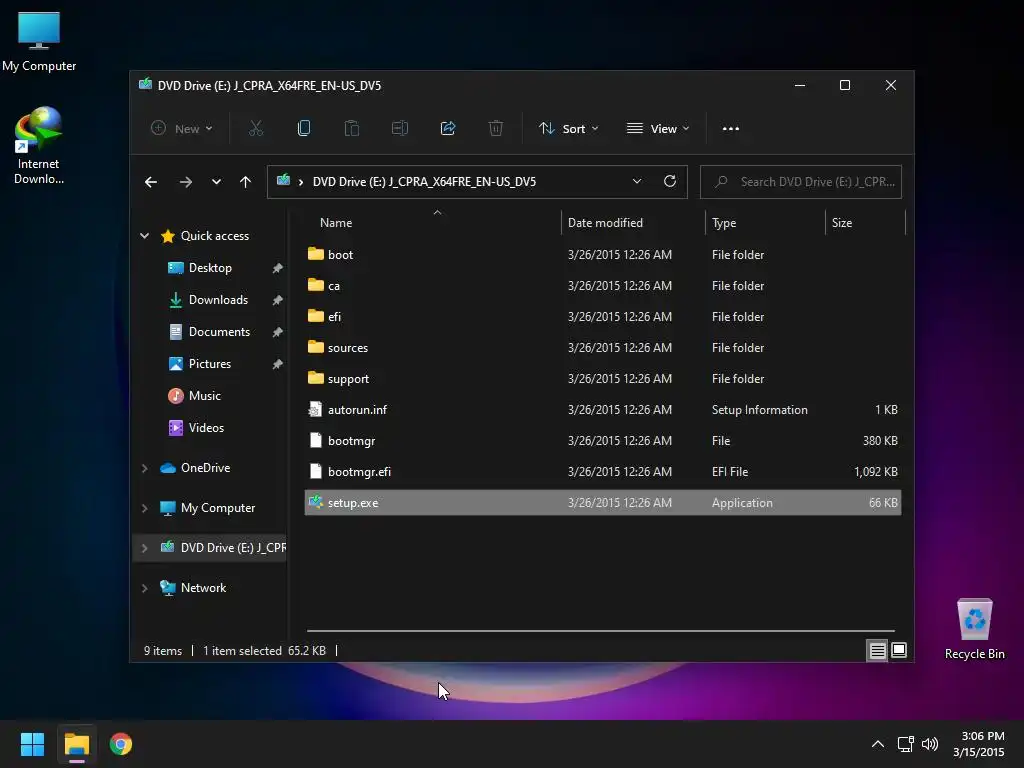Viewport: 1024px width, 768px height.
Task: Collapse the Quick access tree node
Action: pyautogui.click(x=144, y=236)
